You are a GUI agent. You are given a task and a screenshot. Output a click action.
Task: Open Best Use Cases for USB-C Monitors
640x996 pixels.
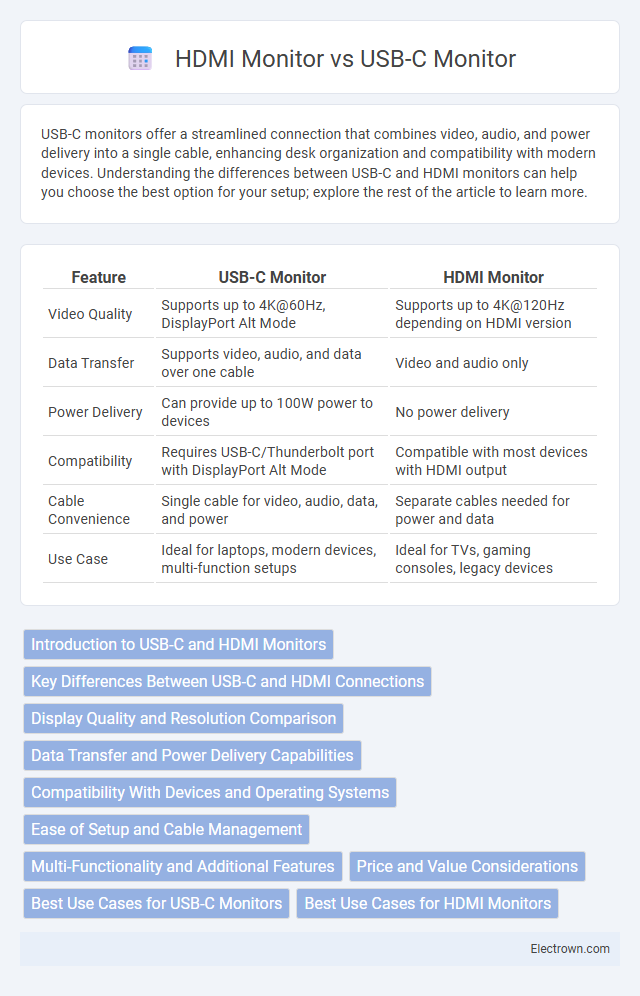[x=156, y=903]
